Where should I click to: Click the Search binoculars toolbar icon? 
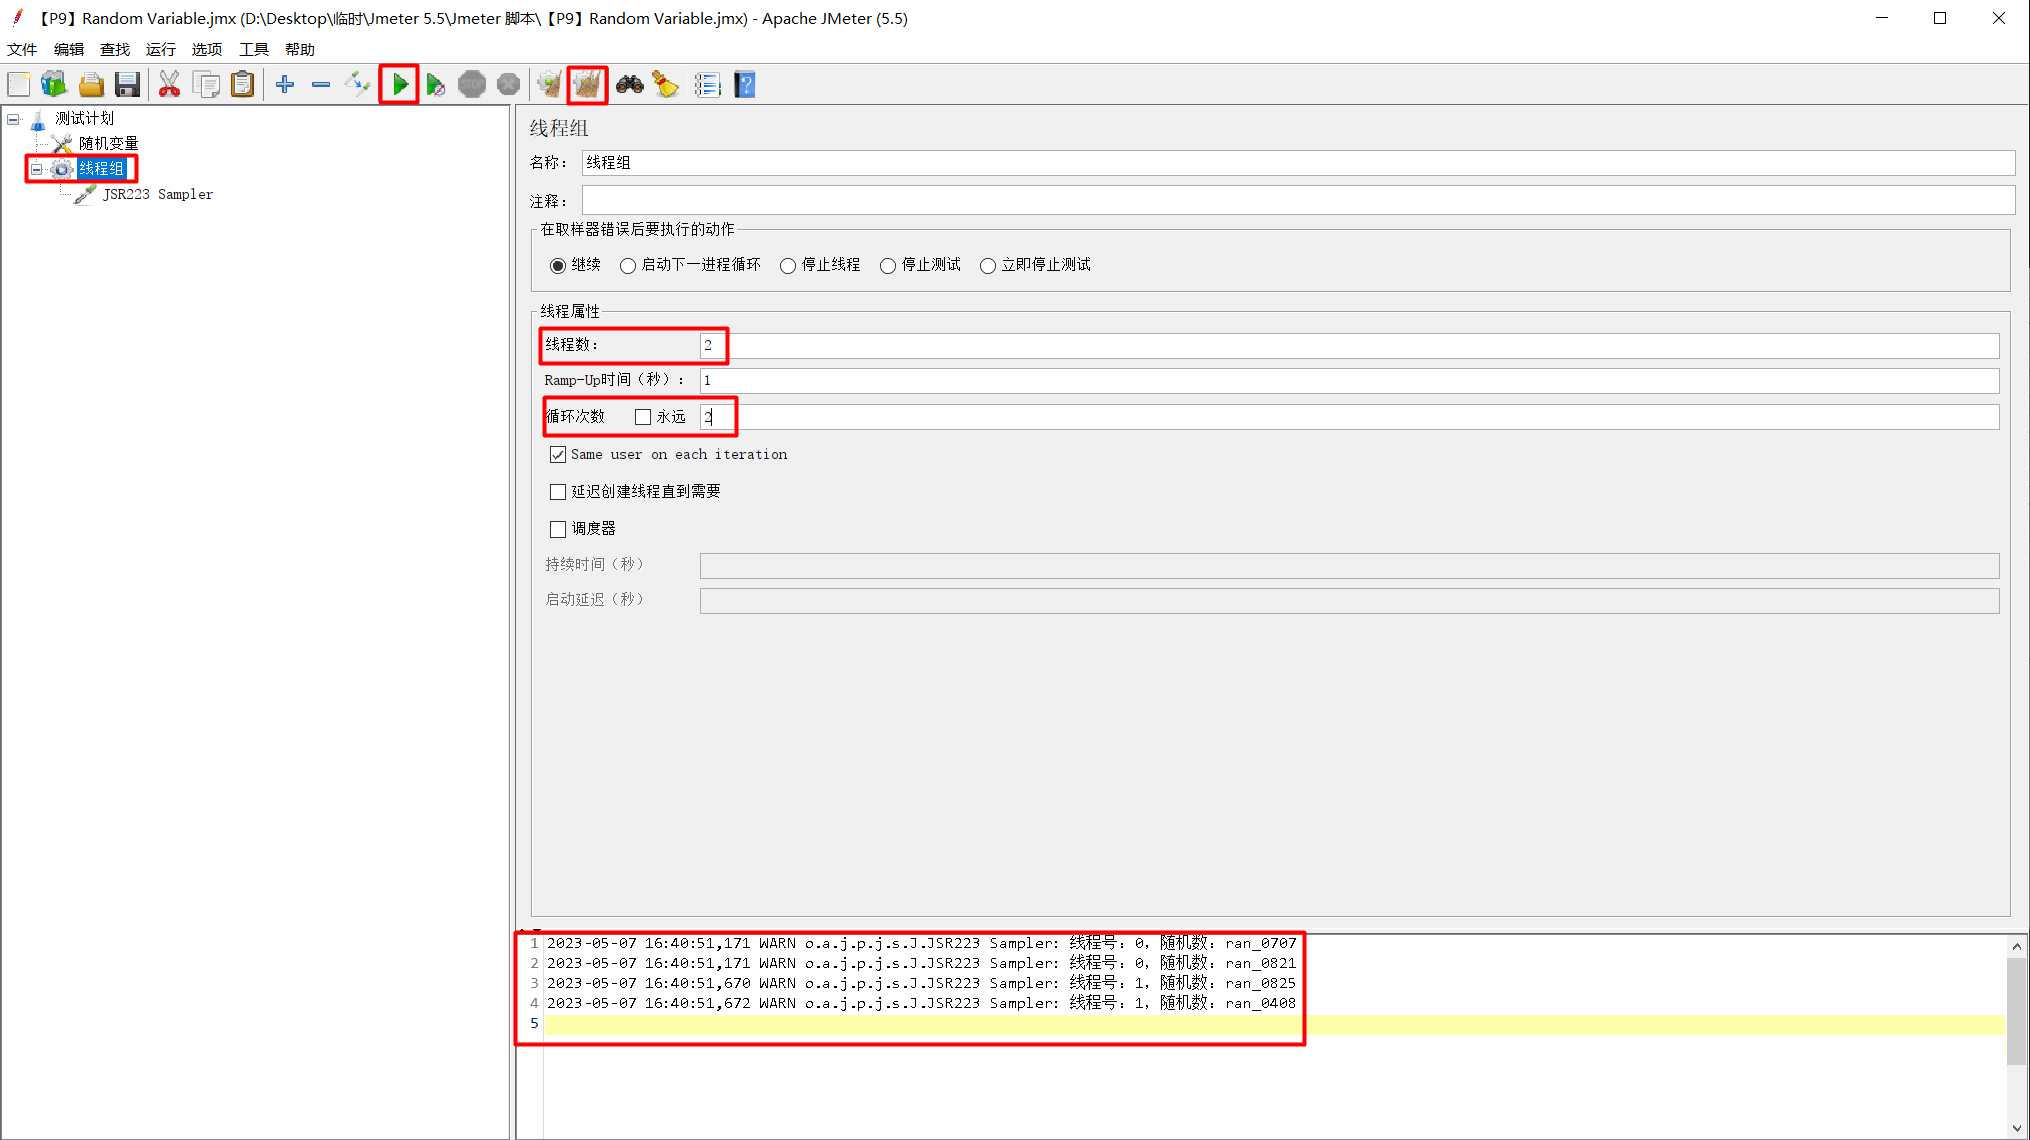[629, 84]
